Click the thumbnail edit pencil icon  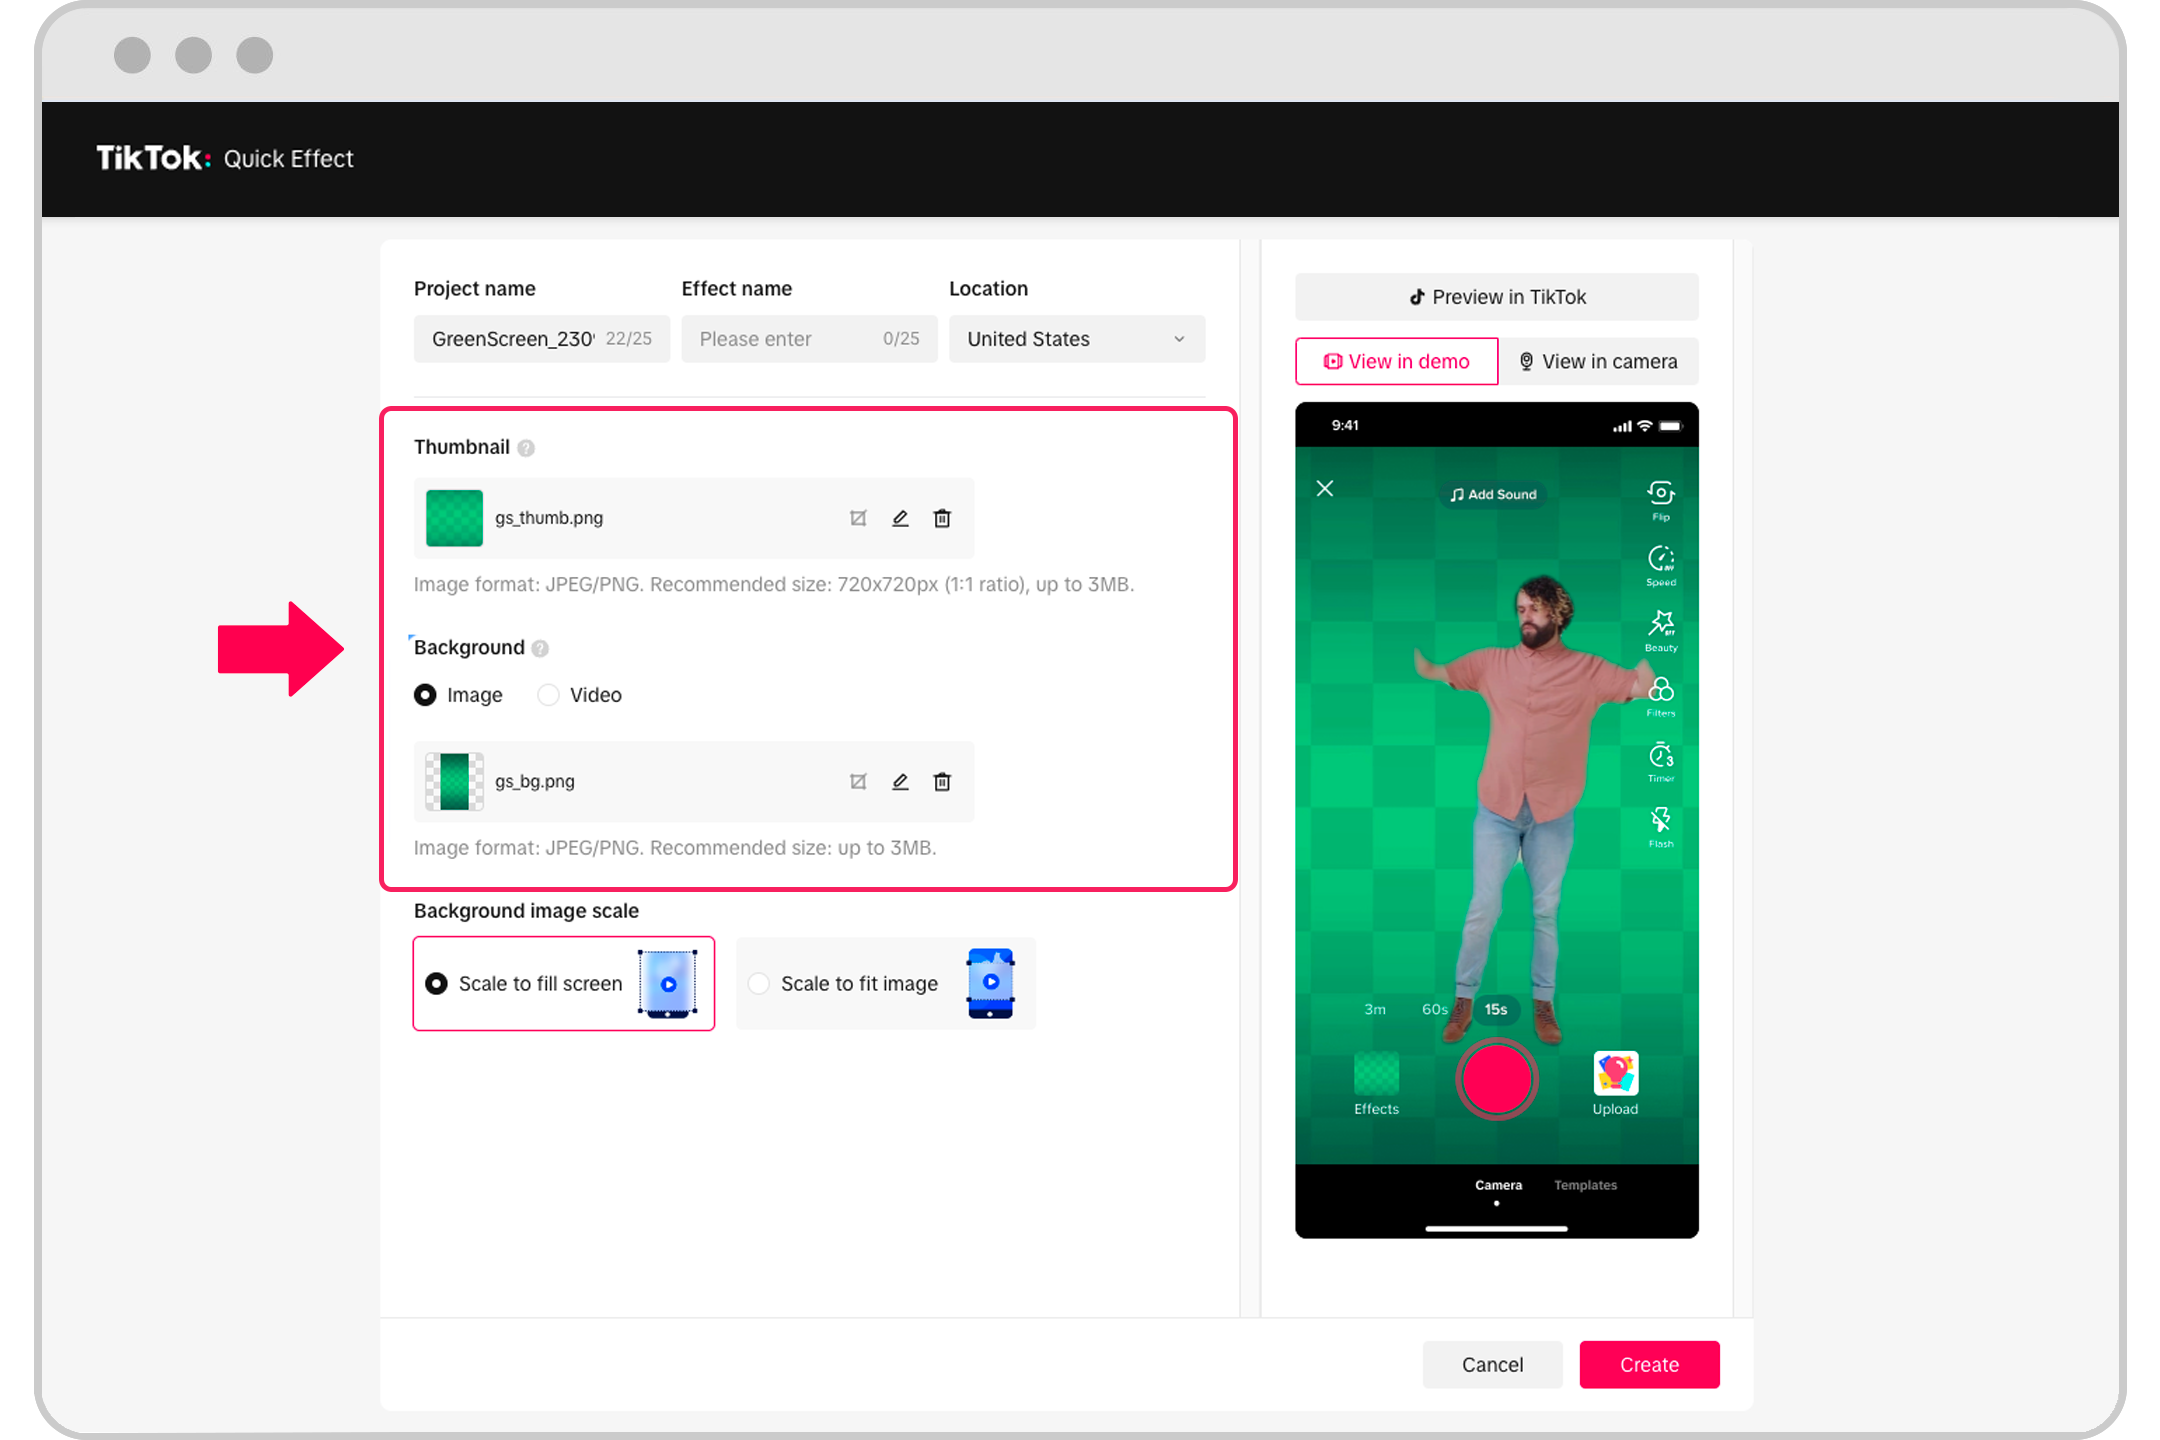[x=900, y=516]
